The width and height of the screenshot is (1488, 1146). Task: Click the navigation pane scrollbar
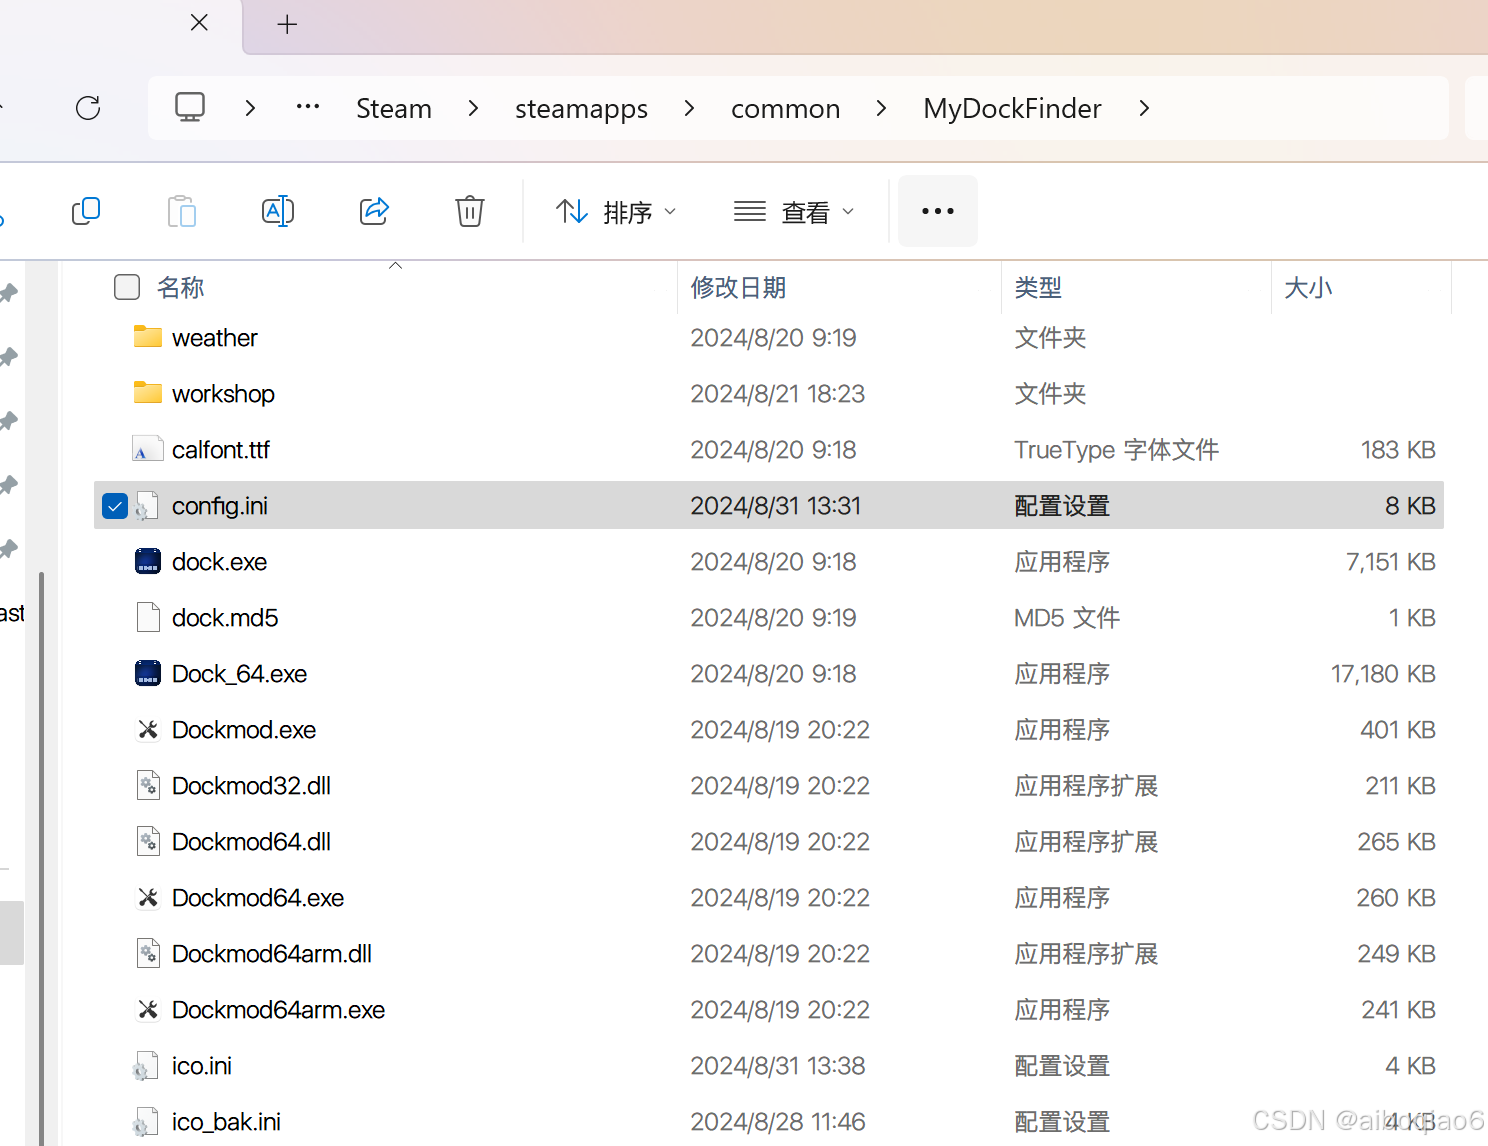coord(41,858)
